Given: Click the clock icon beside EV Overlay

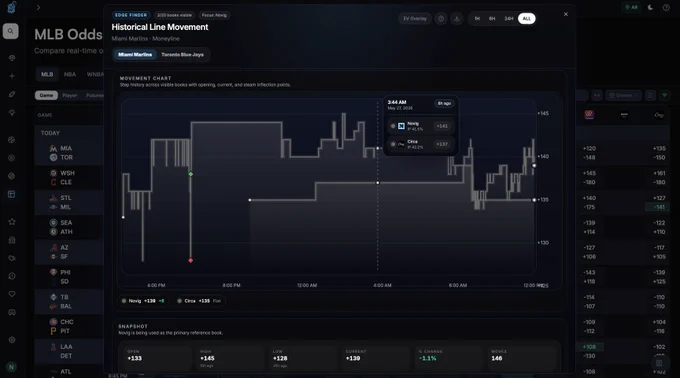Looking at the screenshot, I should (x=441, y=19).
